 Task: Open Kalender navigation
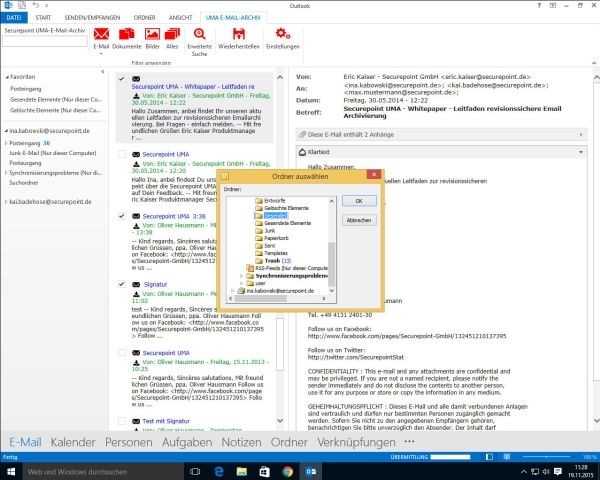pyautogui.click(x=73, y=442)
